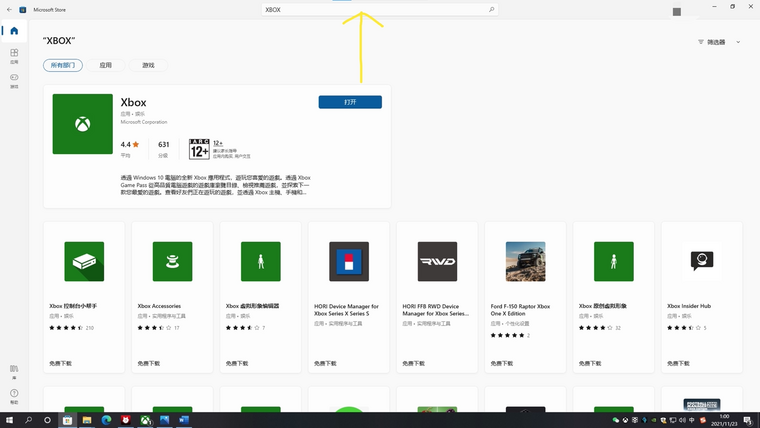760x428 pixels.
Task: Click 免费下载 under Xbox Insider Hub
Action: [x=678, y=363]
